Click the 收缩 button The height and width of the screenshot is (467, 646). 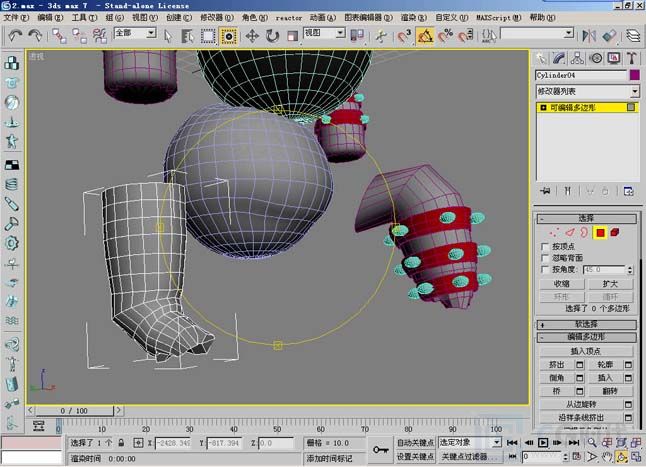point(562,284)
